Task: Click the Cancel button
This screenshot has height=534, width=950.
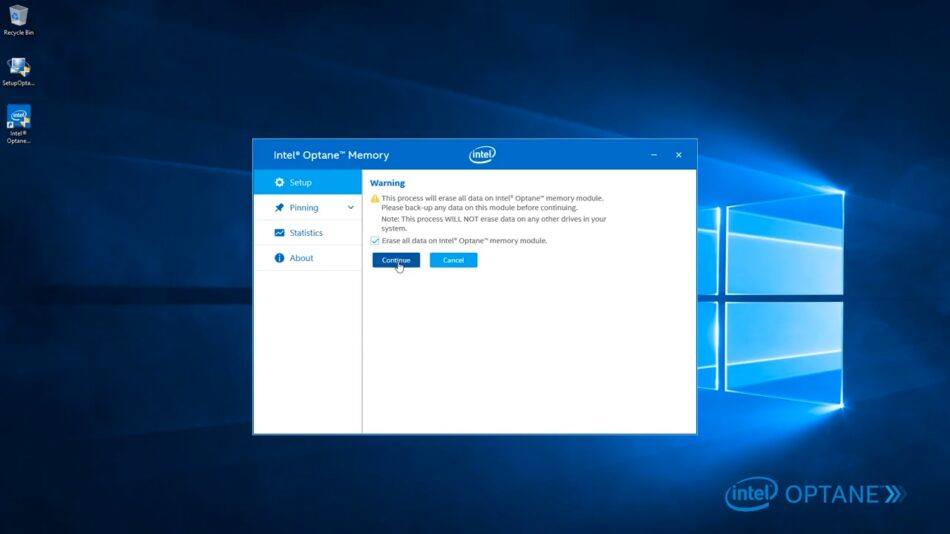Action: pyautogui.click(x=453, y=260)
